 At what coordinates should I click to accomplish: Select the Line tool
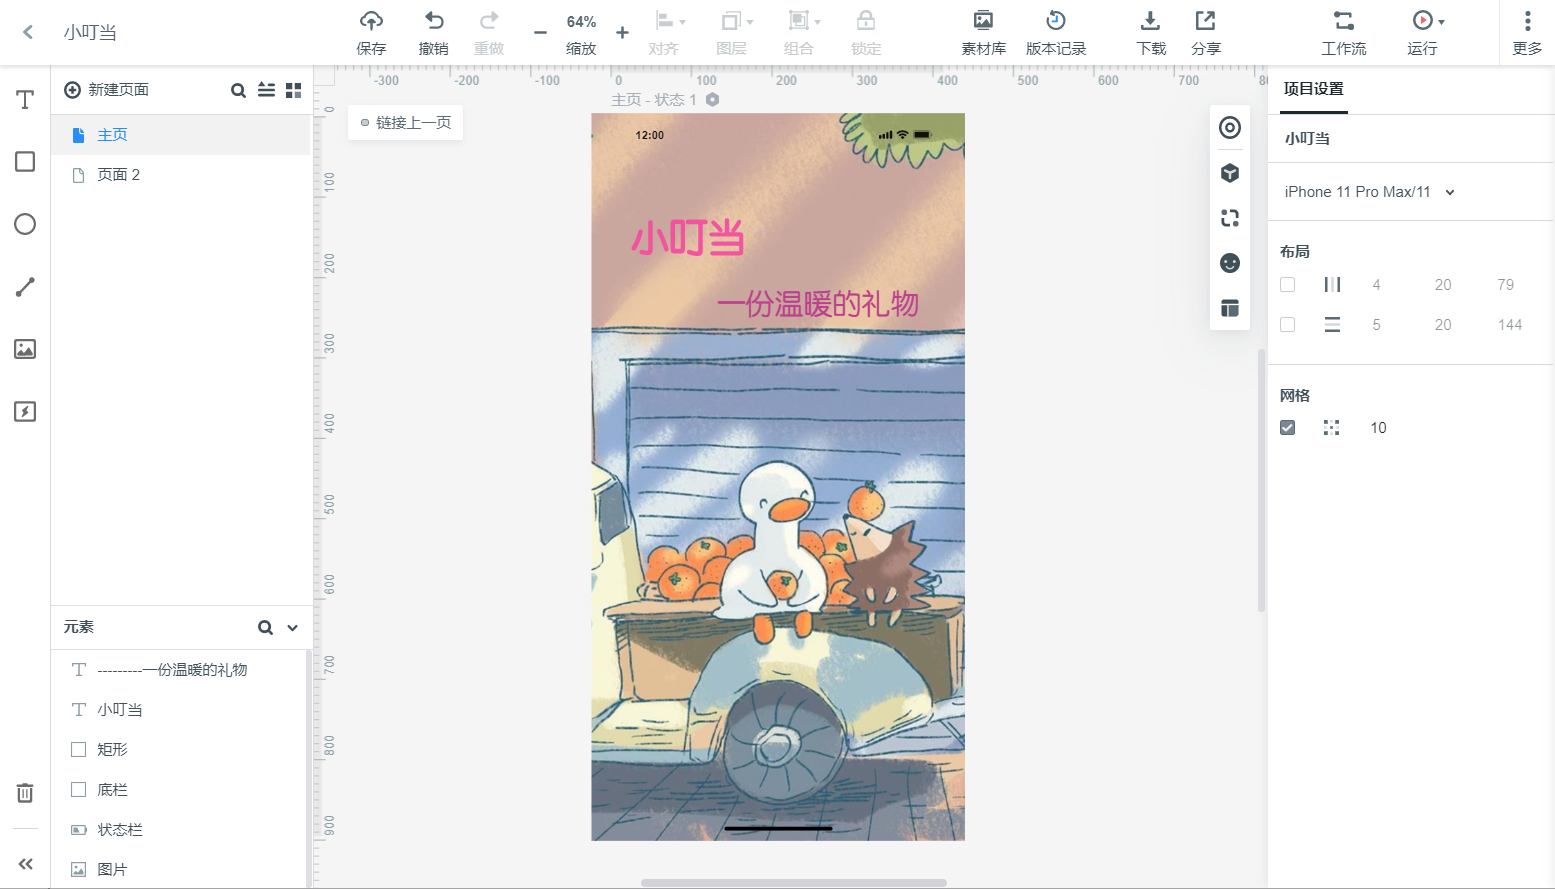pyautogui.click(x=25, y=287)
